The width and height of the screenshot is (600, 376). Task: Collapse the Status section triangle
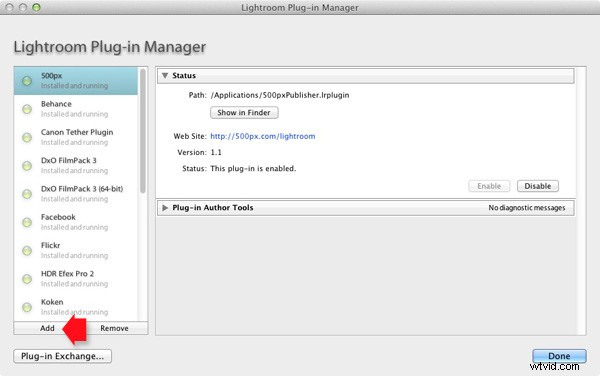coord(165,76)
